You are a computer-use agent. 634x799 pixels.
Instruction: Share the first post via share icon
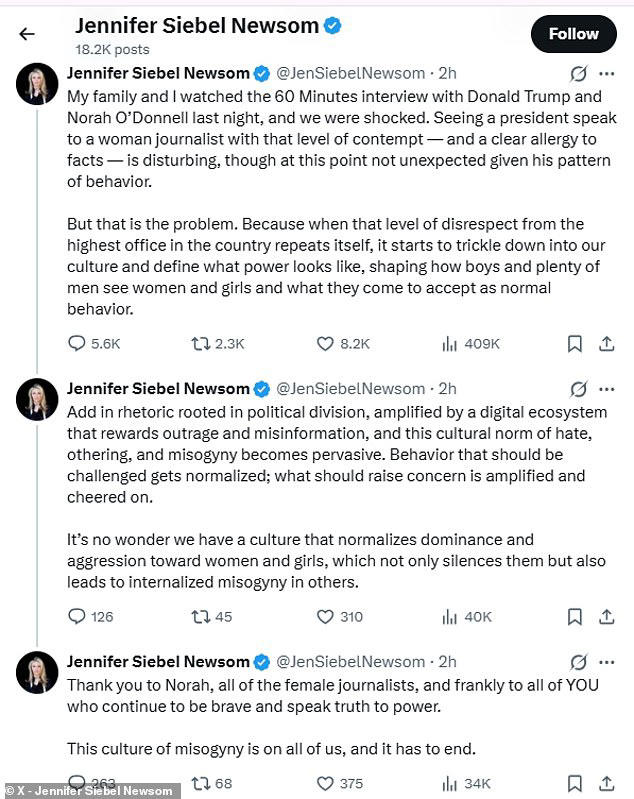(x=606, y=343)
